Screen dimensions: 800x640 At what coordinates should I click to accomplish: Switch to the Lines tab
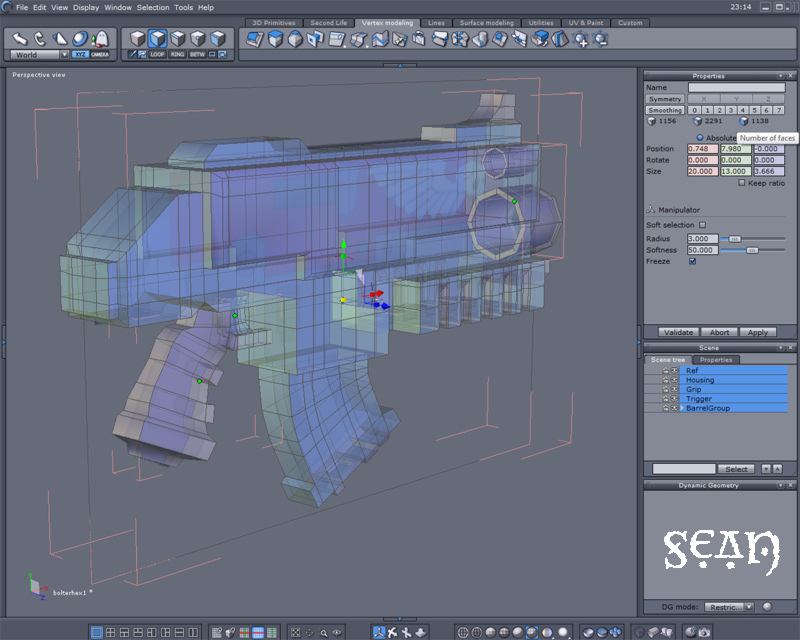436,23
